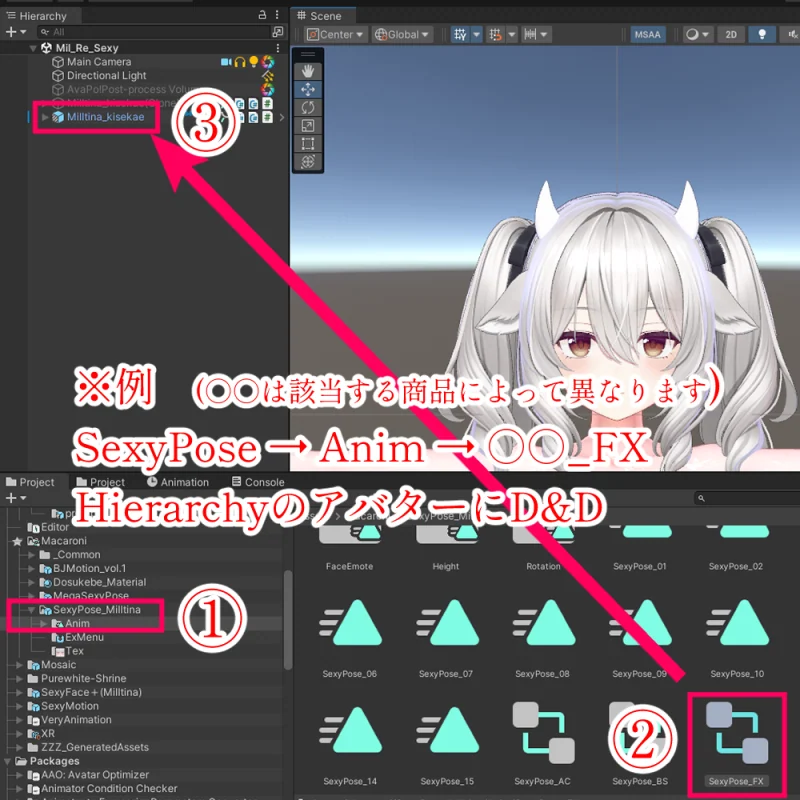Select the SexyPose_15 animation clip
800x800 pixels.
447,745
